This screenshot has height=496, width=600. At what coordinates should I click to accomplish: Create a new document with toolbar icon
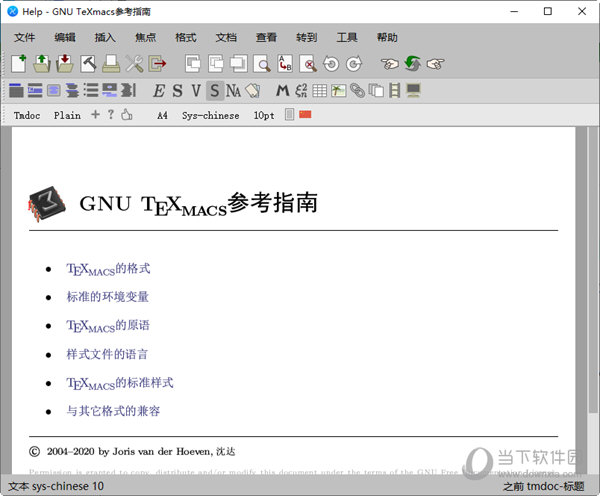[19, 63]
